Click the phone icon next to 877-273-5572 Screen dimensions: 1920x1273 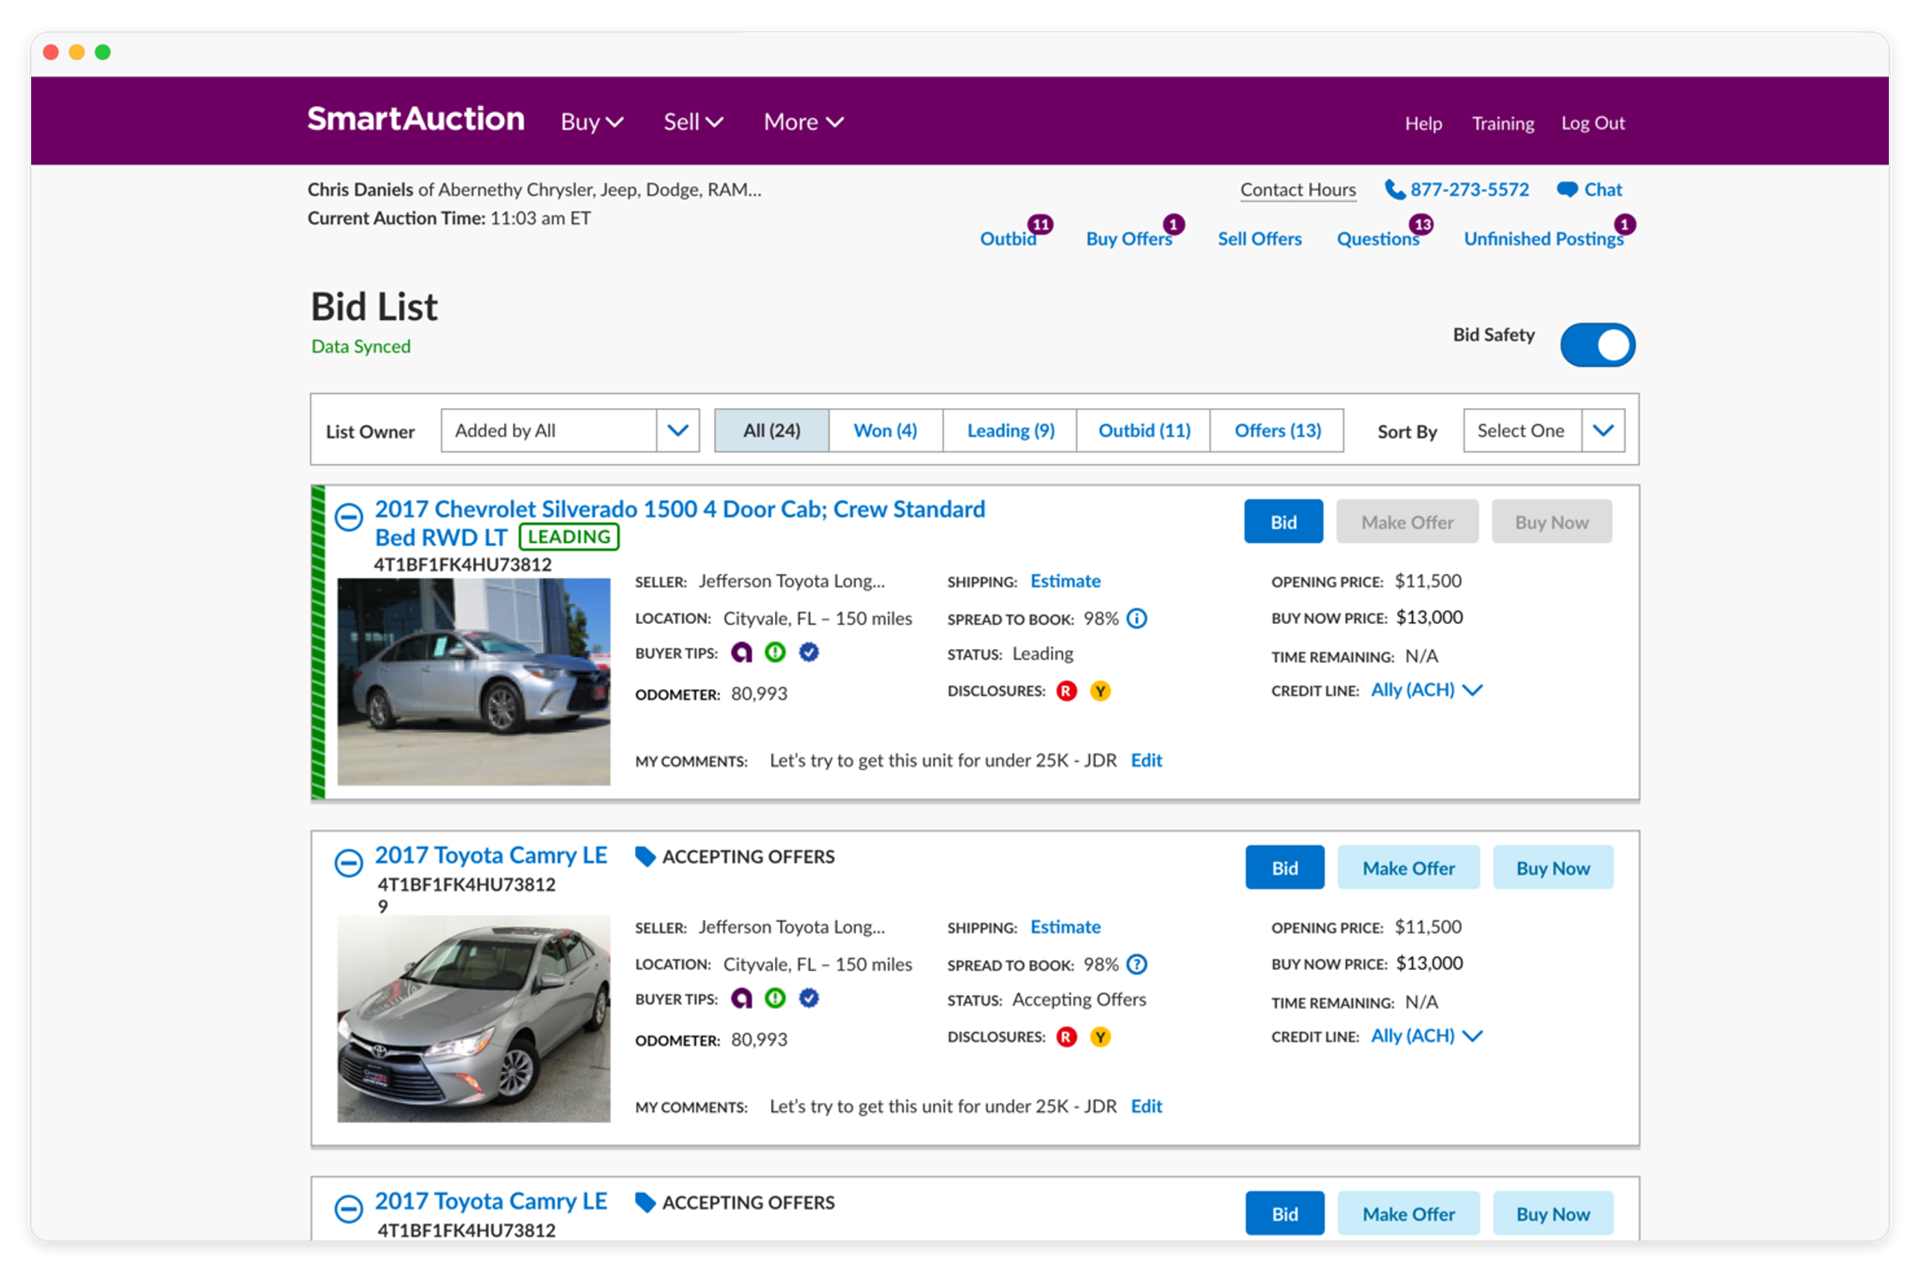1394,190
